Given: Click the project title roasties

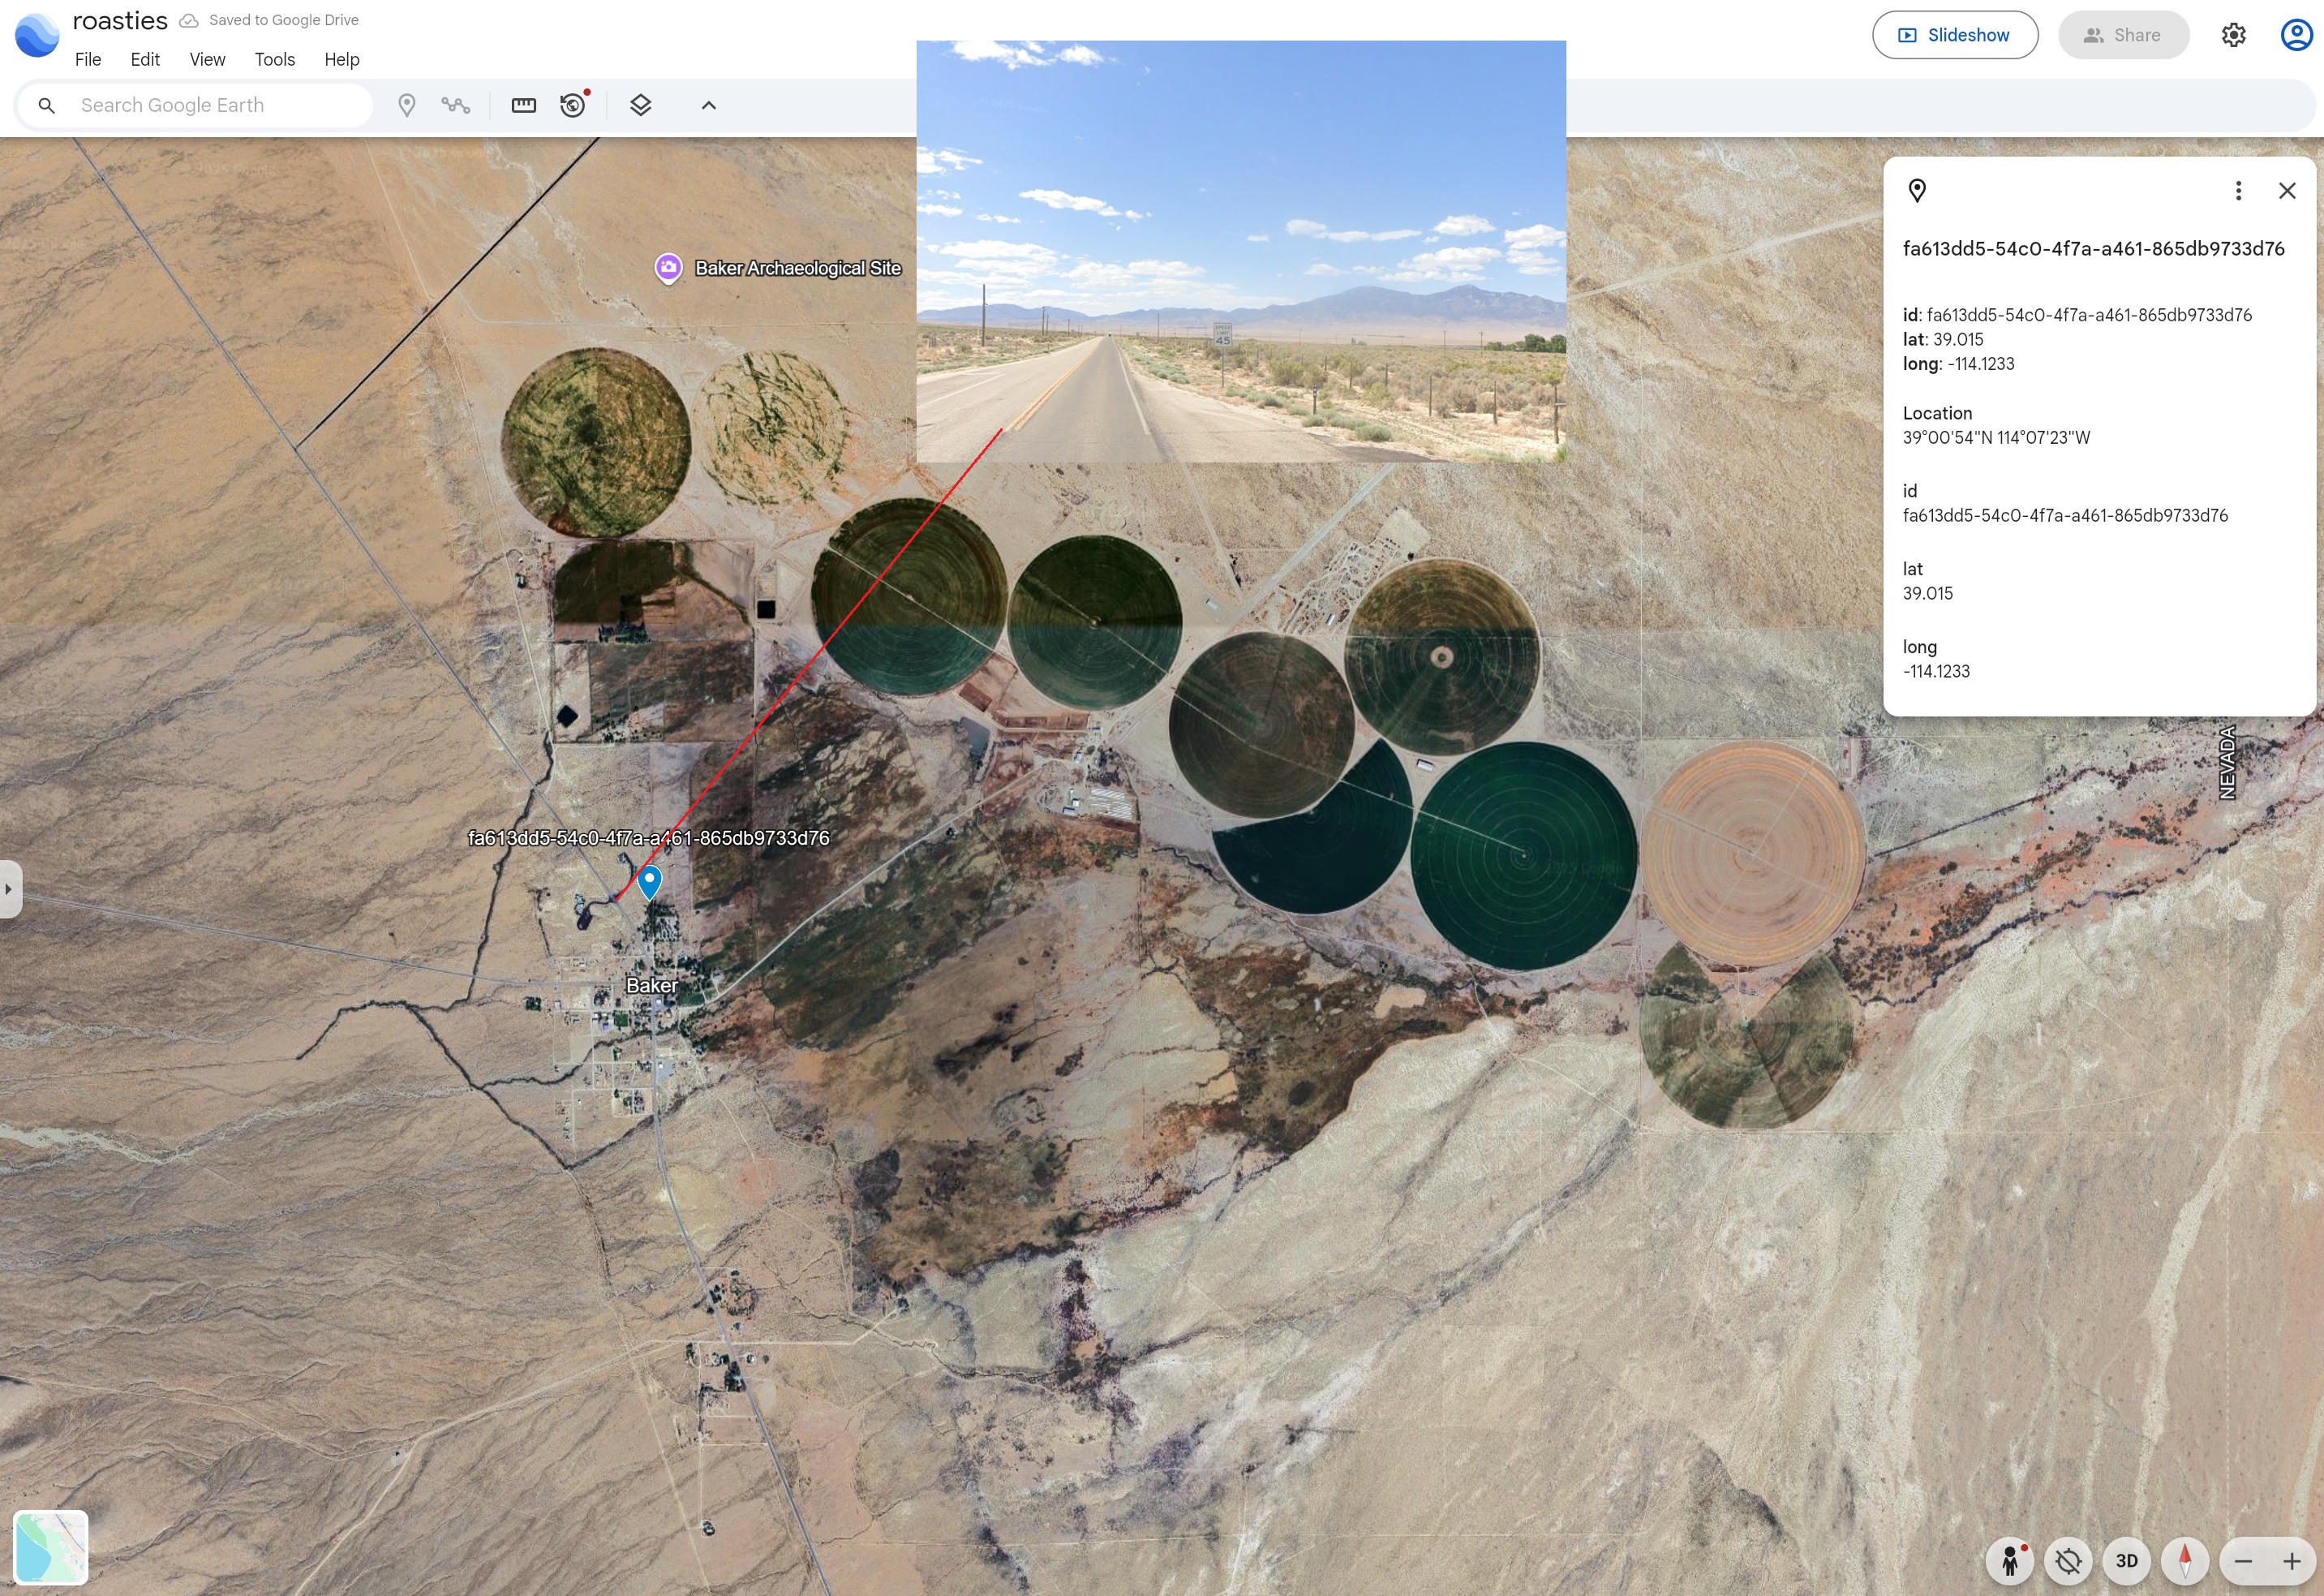Looking at the screenshot, I should [x=120, y=21].
